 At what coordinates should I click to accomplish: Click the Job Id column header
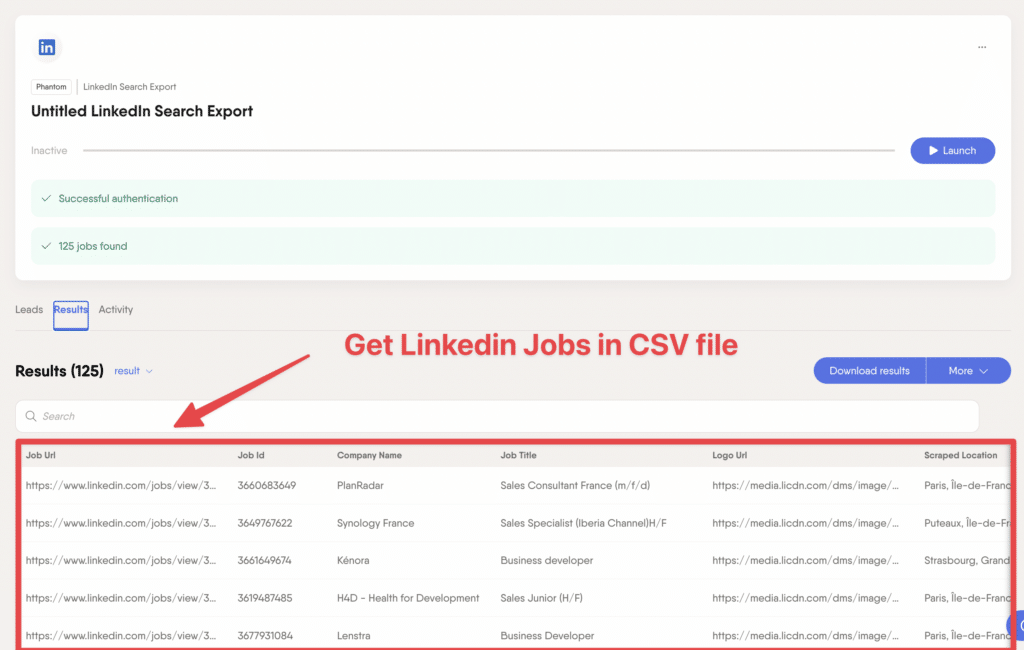point(251,455)
